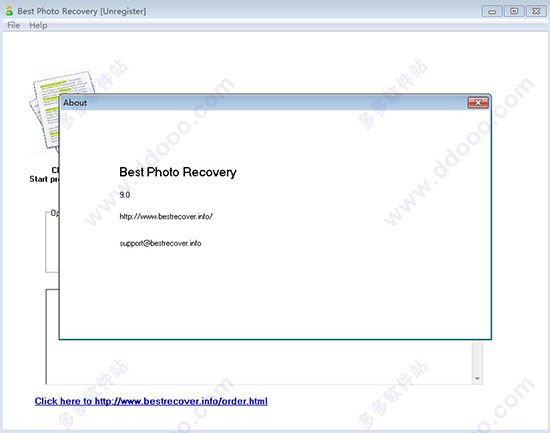550x433 pixels.
Task: Close the About dialog
Action: click(x=478, y=102)
